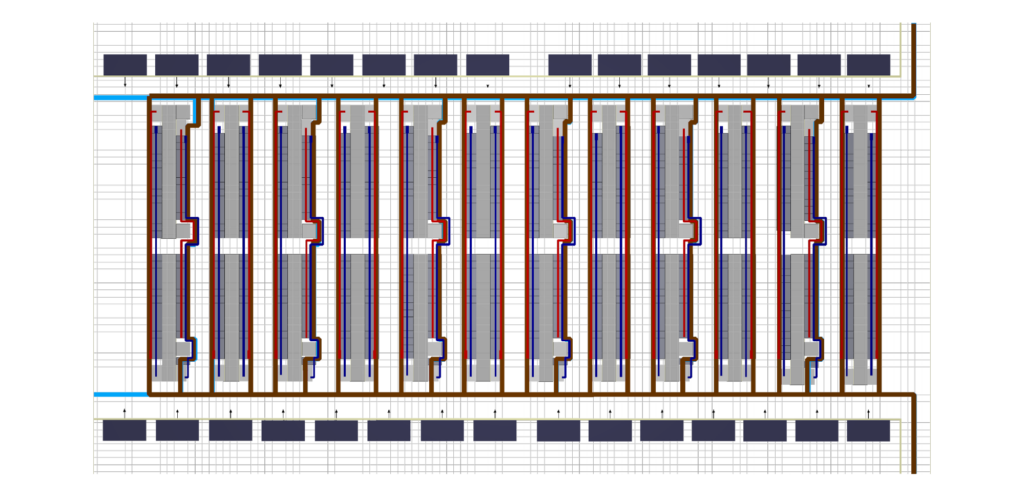Select the rightmost dark pad in bottom row
The image size is (1024, 497).
click(x=868, y=431)
